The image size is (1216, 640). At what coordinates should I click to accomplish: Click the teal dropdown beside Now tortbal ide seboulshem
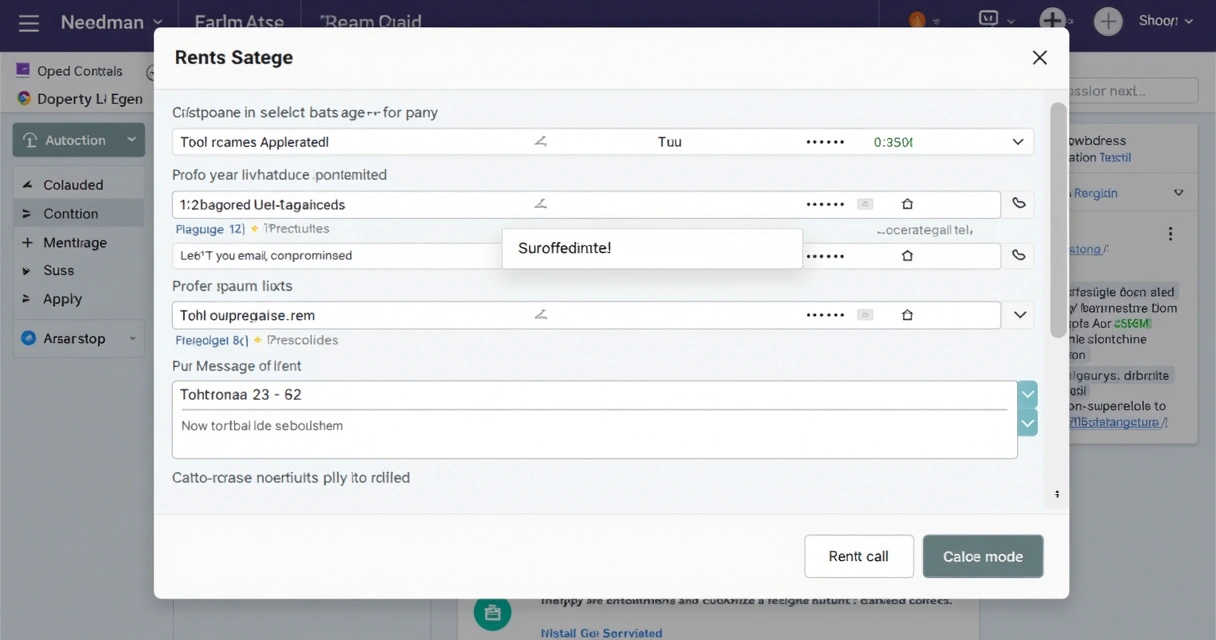pyautogui.click(x=1028, y=423)
